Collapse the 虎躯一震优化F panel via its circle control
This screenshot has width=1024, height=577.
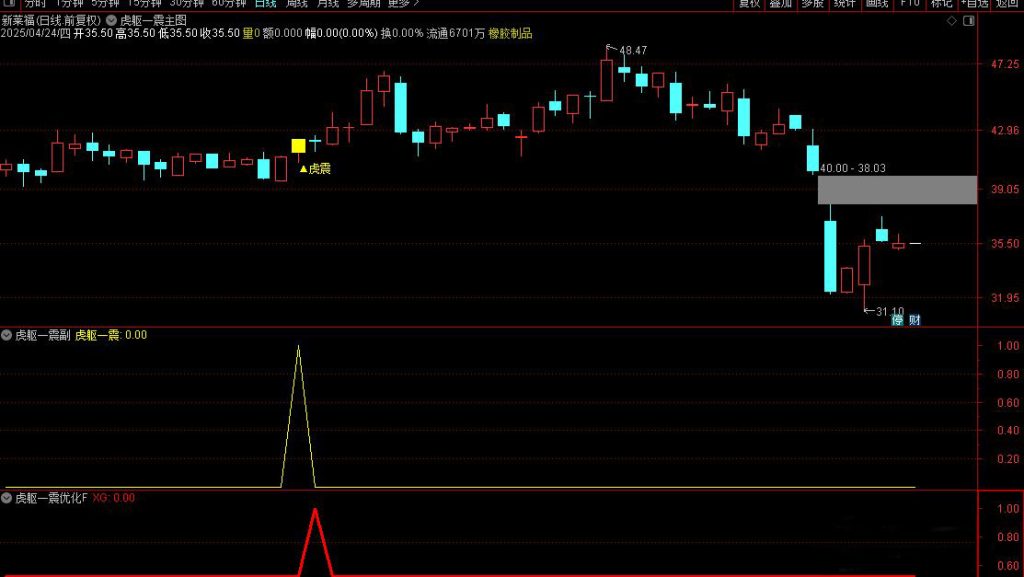pos(7,496)
